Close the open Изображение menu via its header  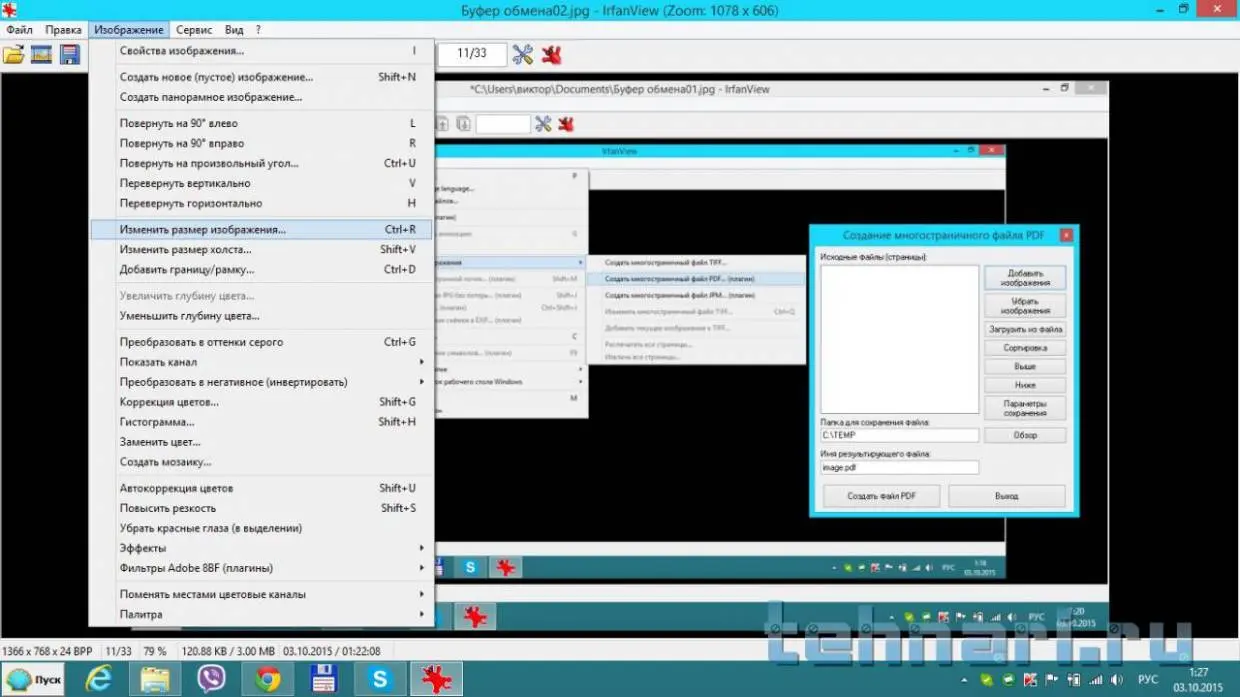tap(129, 30)
